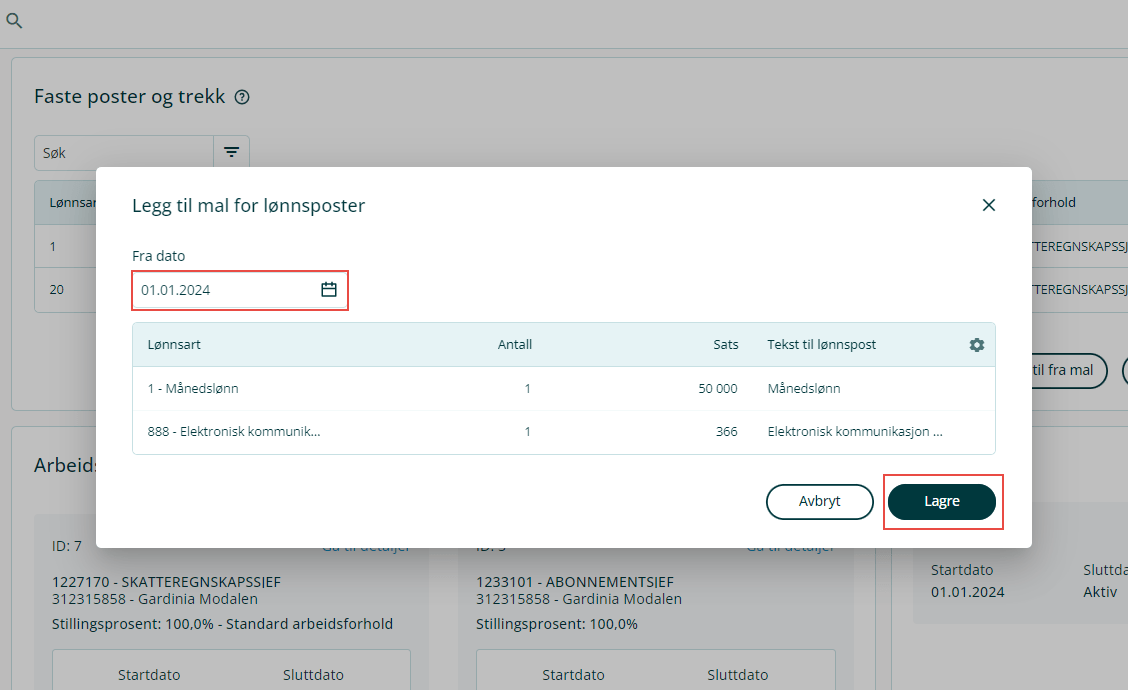Click the Sats value 50 000
The height and width of the screenshot is (690, 1128).
coord(717,389)
